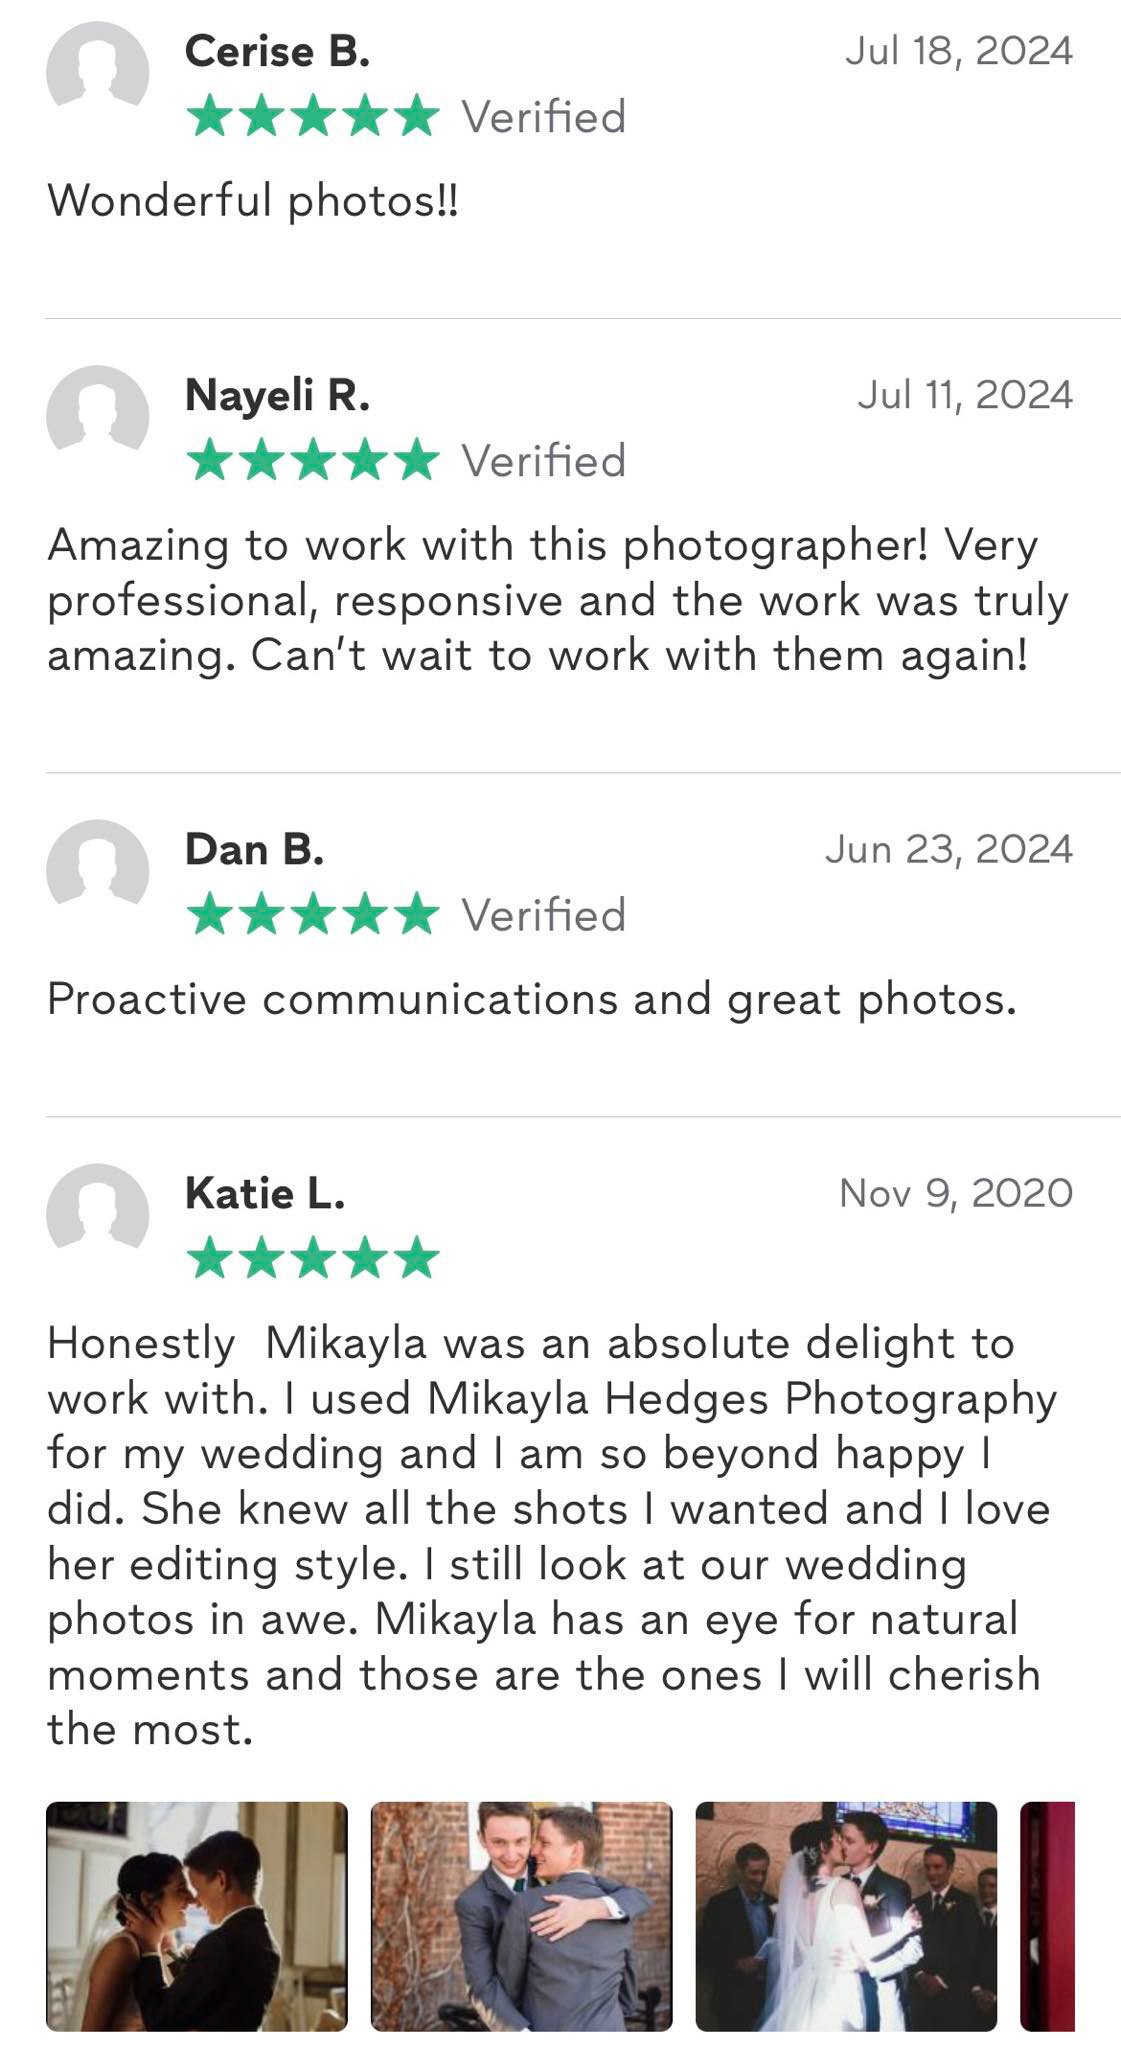Image resolution: width=1121 pixels, height=2048 pixels.
Task: Click the Nov 9, 2020 review date
Action: coord(956,1193)
